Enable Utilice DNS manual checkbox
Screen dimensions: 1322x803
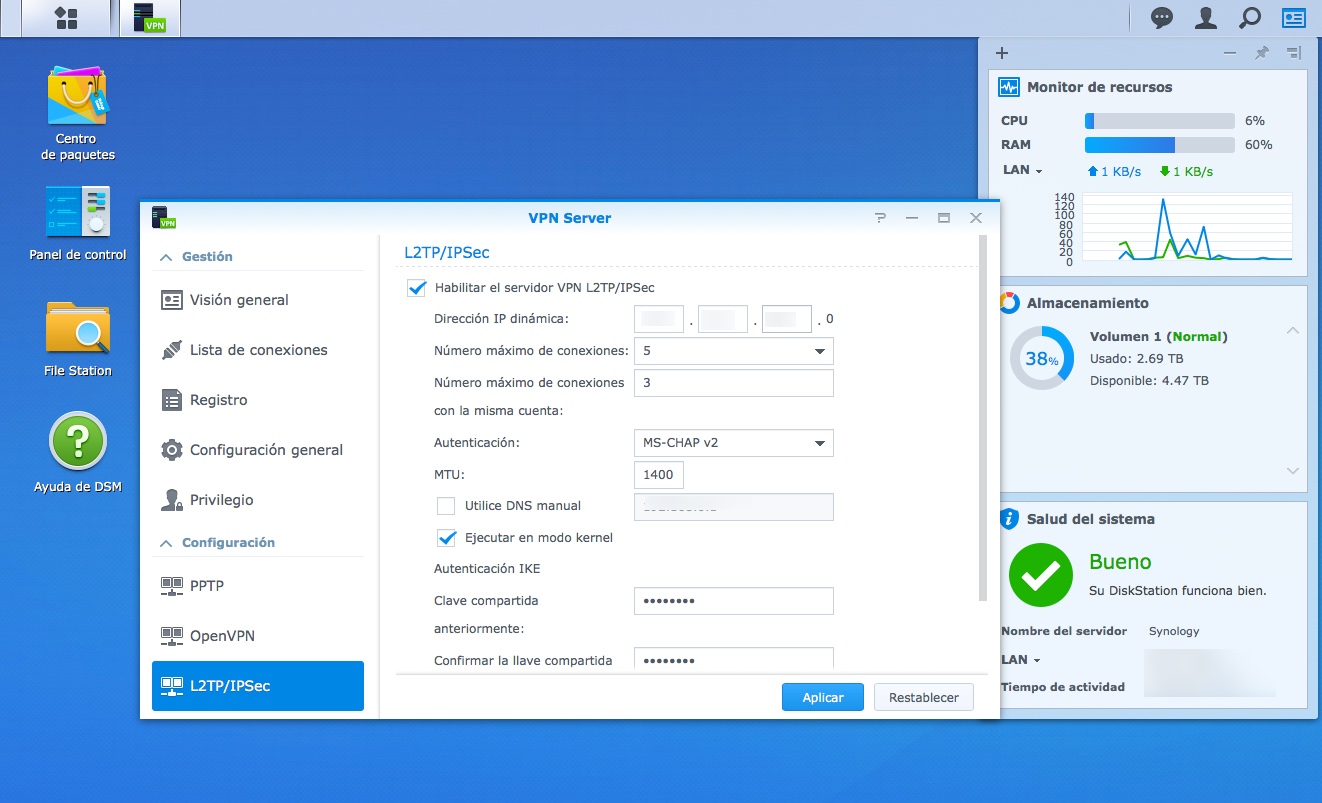tap(446, 506)
